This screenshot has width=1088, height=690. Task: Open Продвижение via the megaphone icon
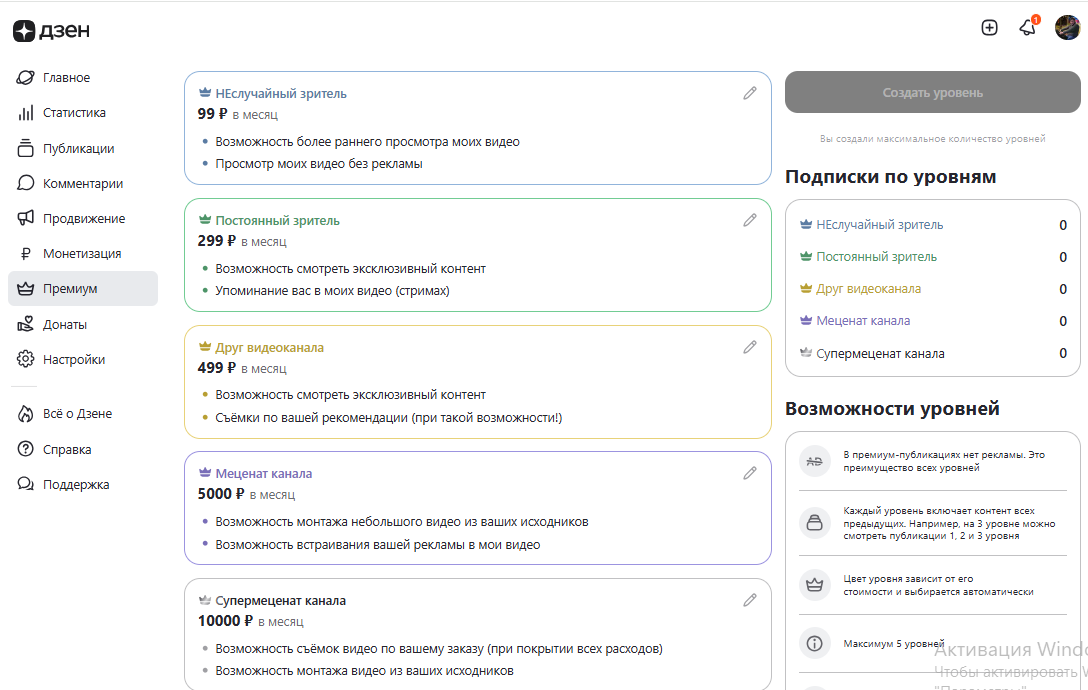point(85,218)
